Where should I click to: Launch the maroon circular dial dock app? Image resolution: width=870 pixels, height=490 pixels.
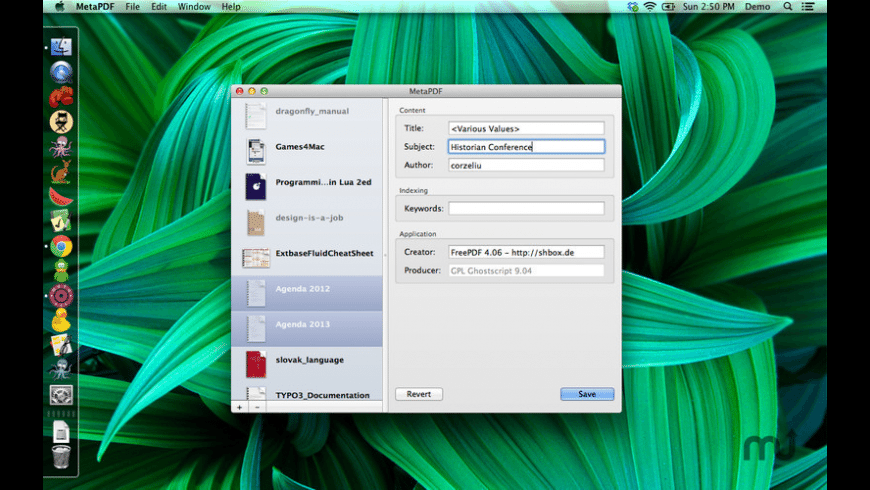click(x=61, y=296)
